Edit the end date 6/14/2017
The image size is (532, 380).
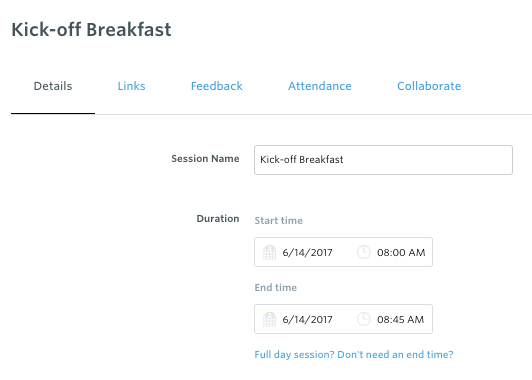click(307, 320)
